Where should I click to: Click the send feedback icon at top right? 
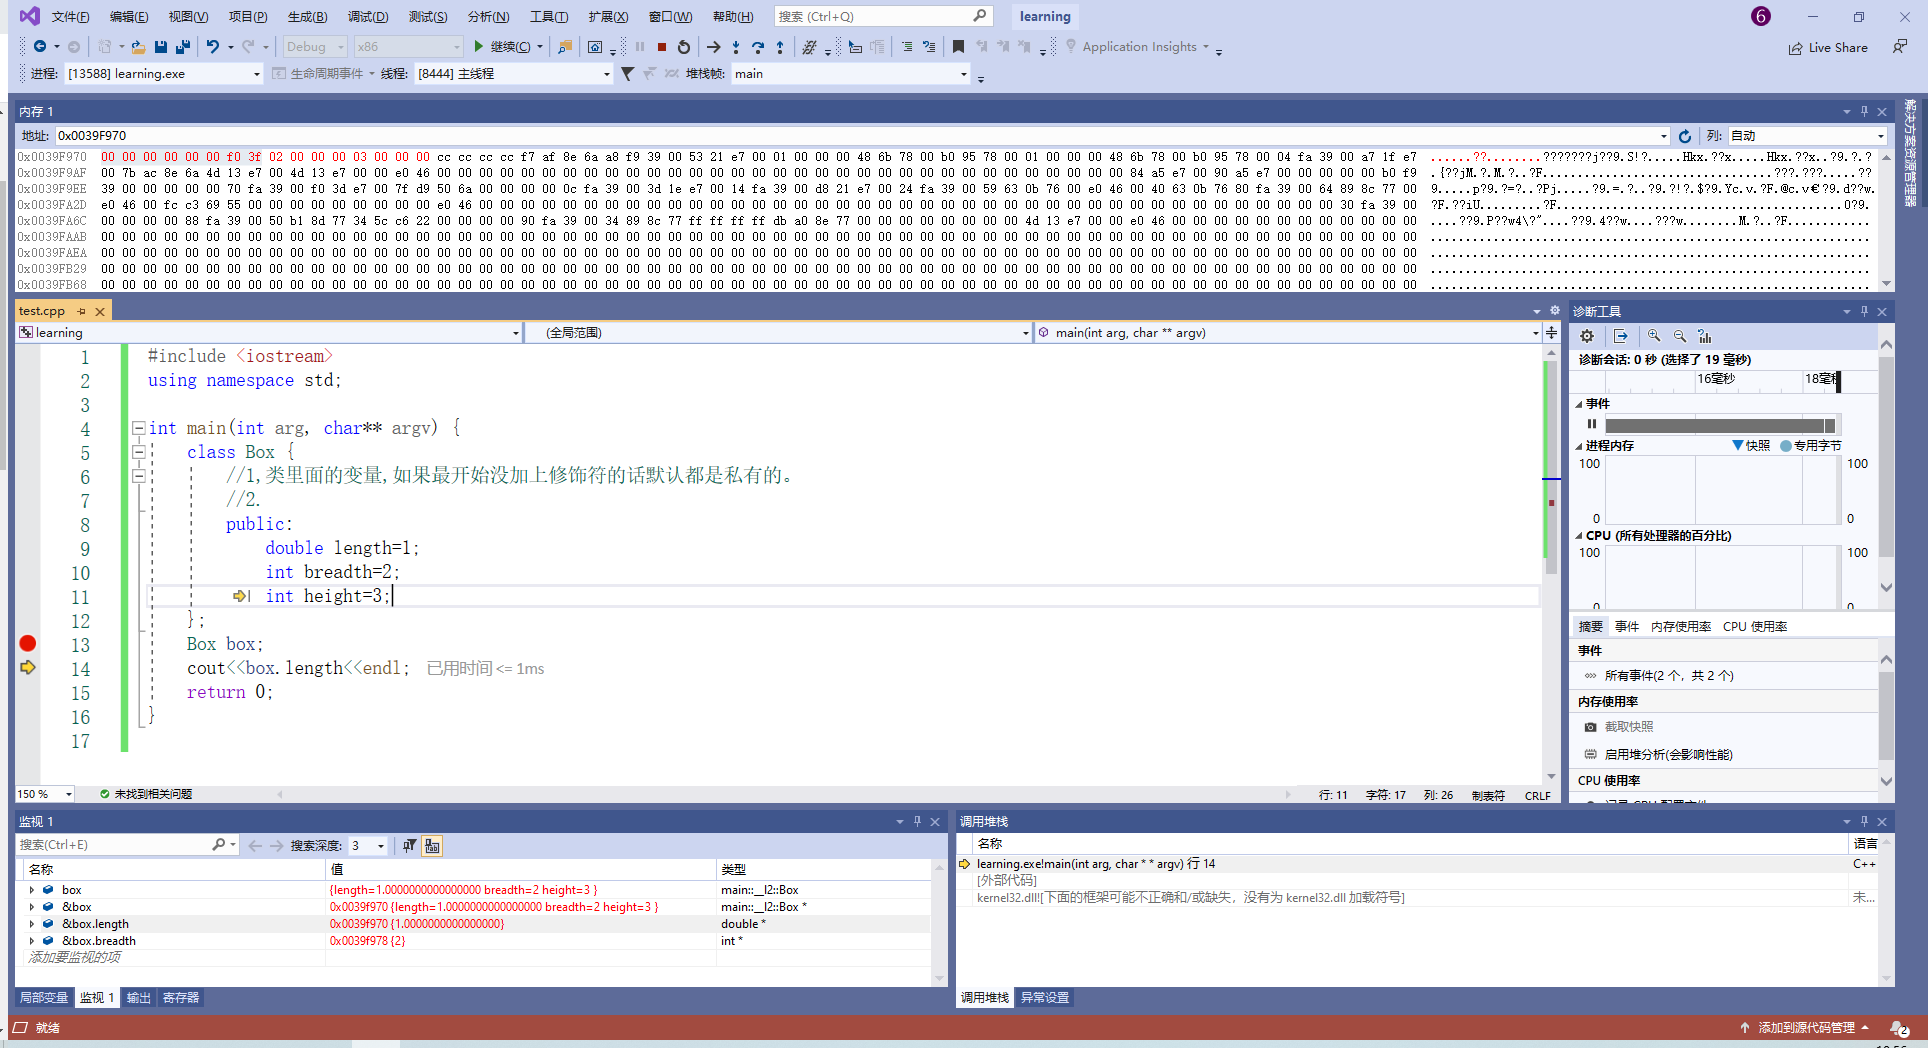(1899, 47)
